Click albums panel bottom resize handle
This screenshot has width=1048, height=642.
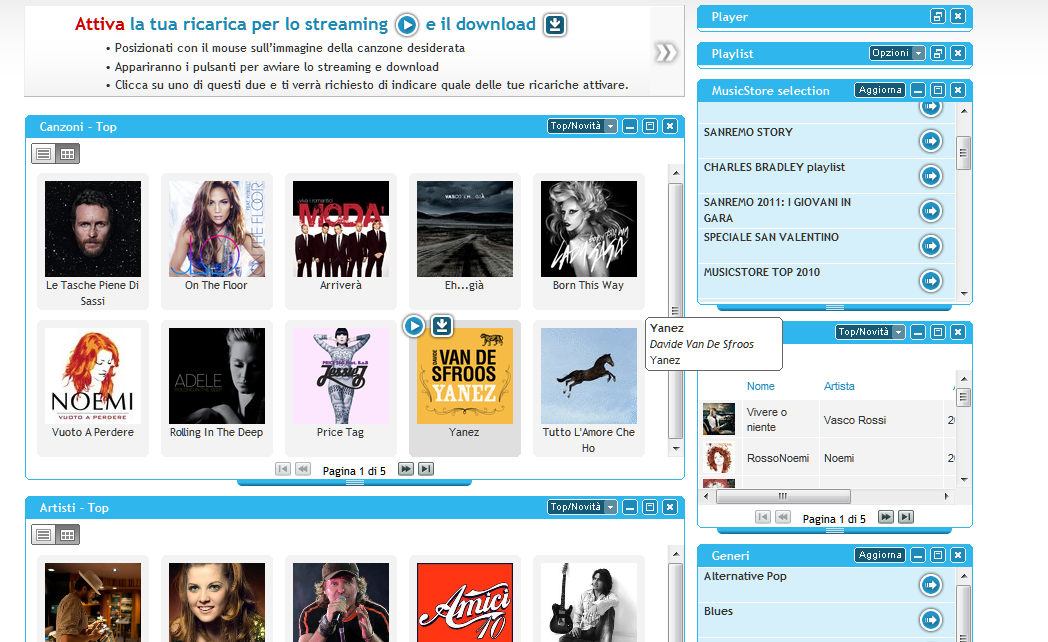click(x=834, y=530)
